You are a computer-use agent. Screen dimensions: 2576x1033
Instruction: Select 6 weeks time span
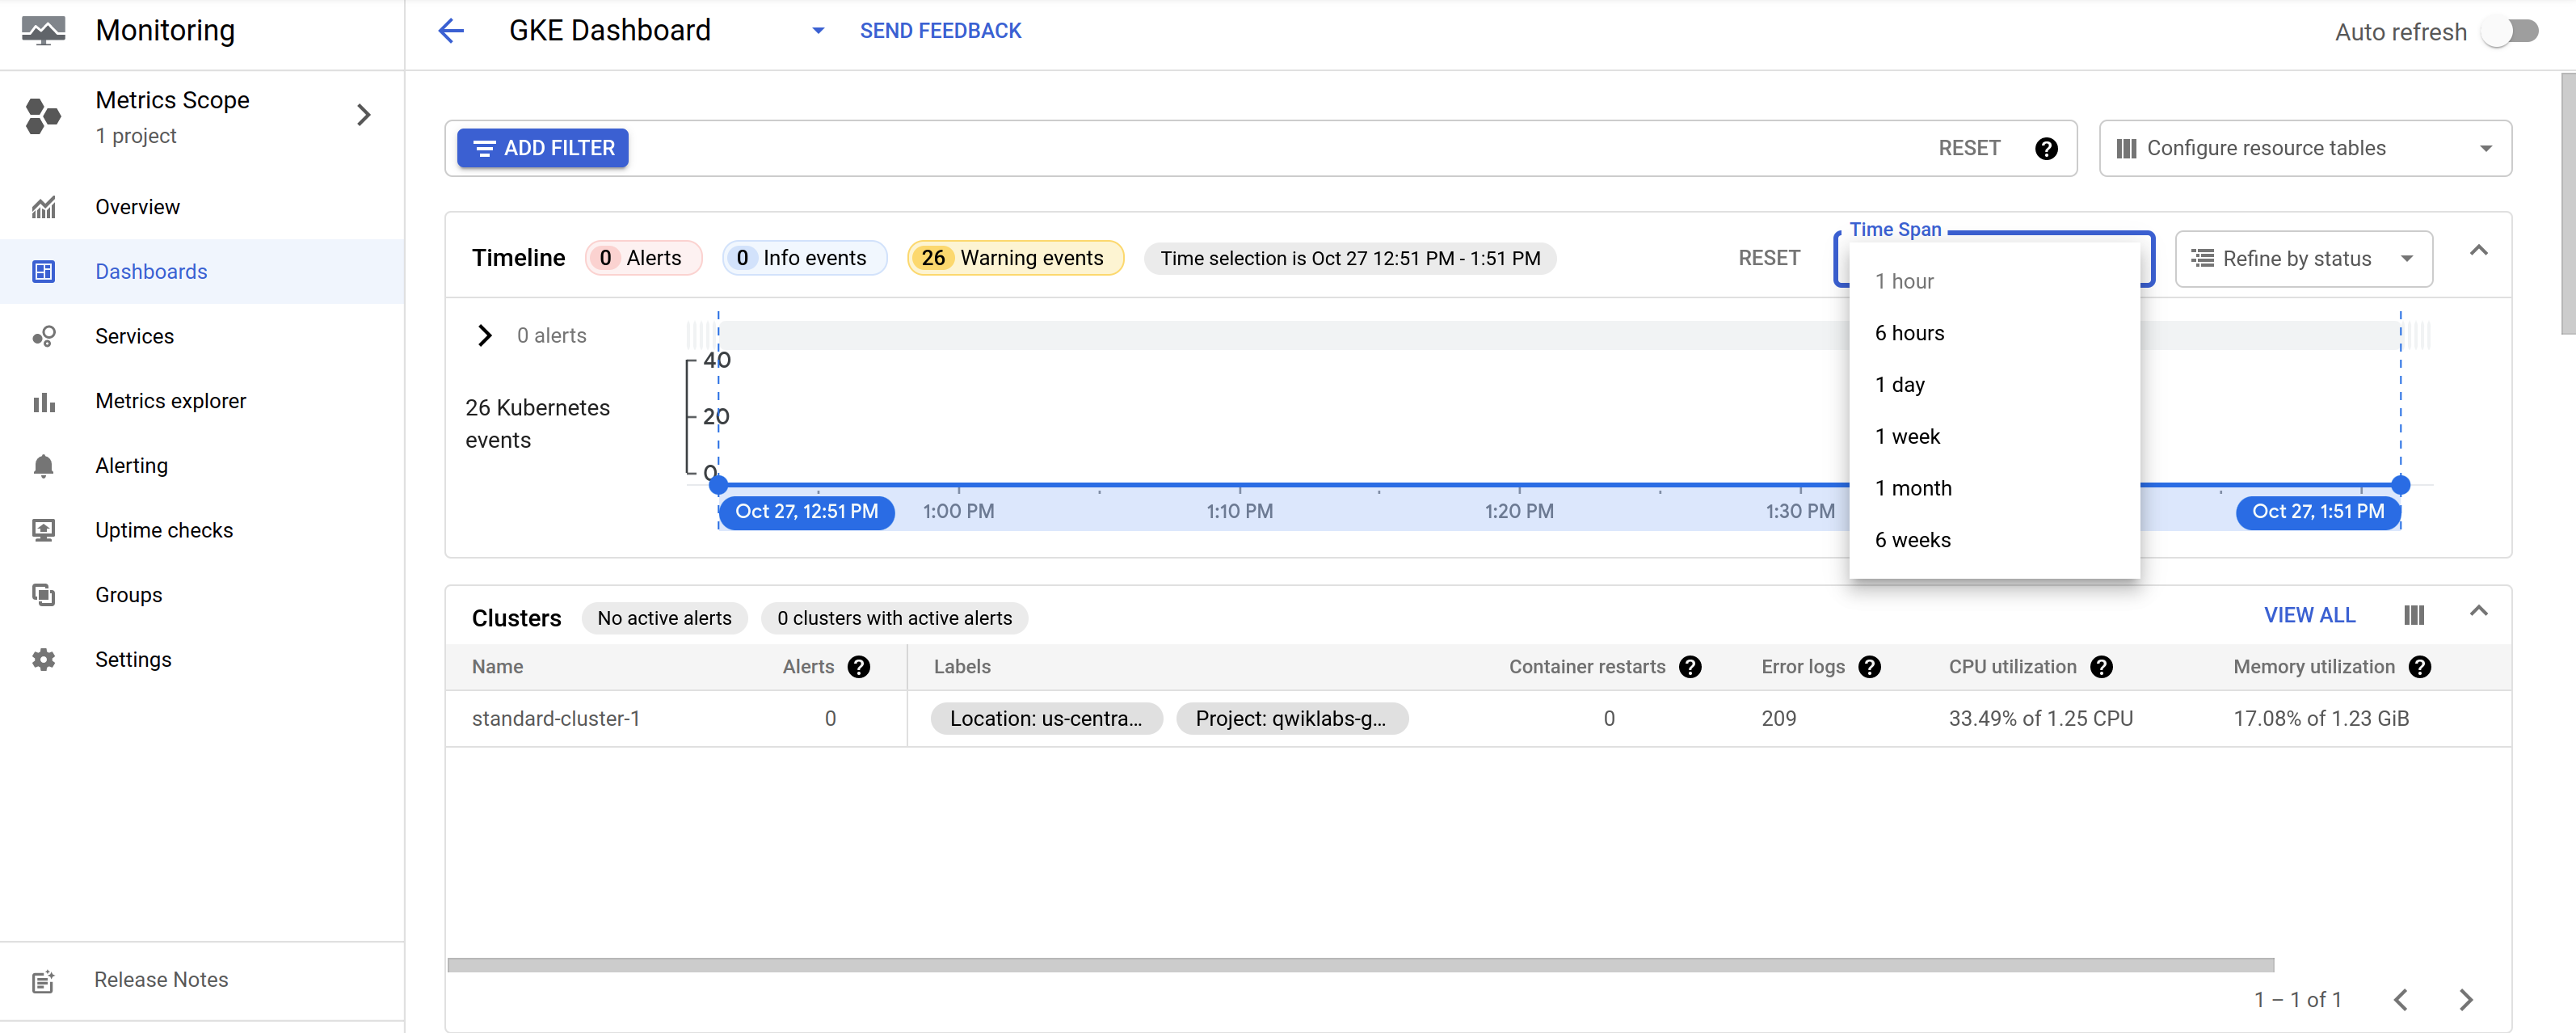(x=1994, y=541)
